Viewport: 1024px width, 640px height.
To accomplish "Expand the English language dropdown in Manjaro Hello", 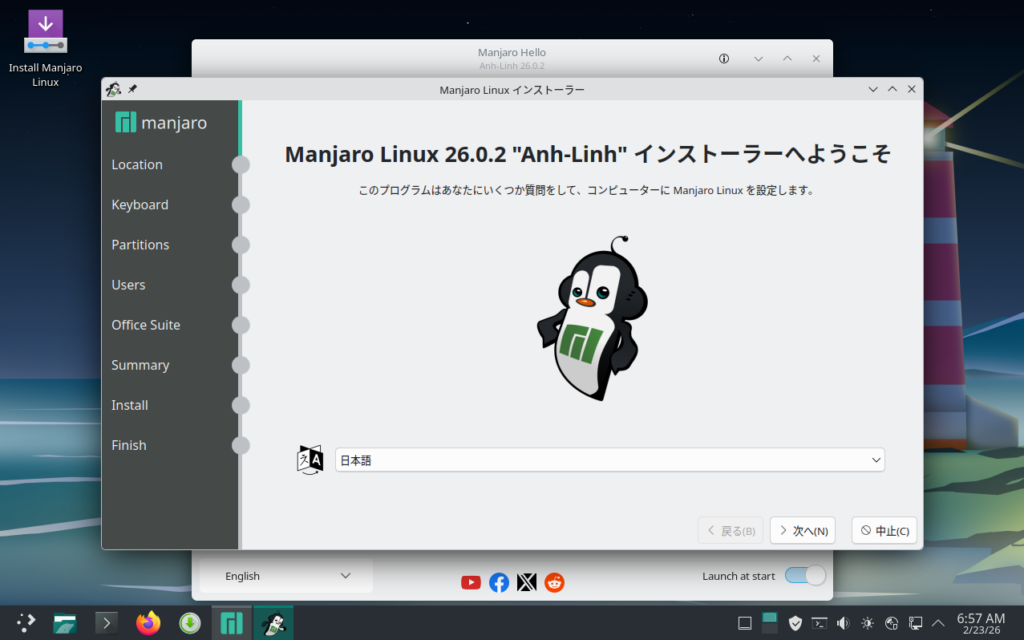I will (286, 576).
